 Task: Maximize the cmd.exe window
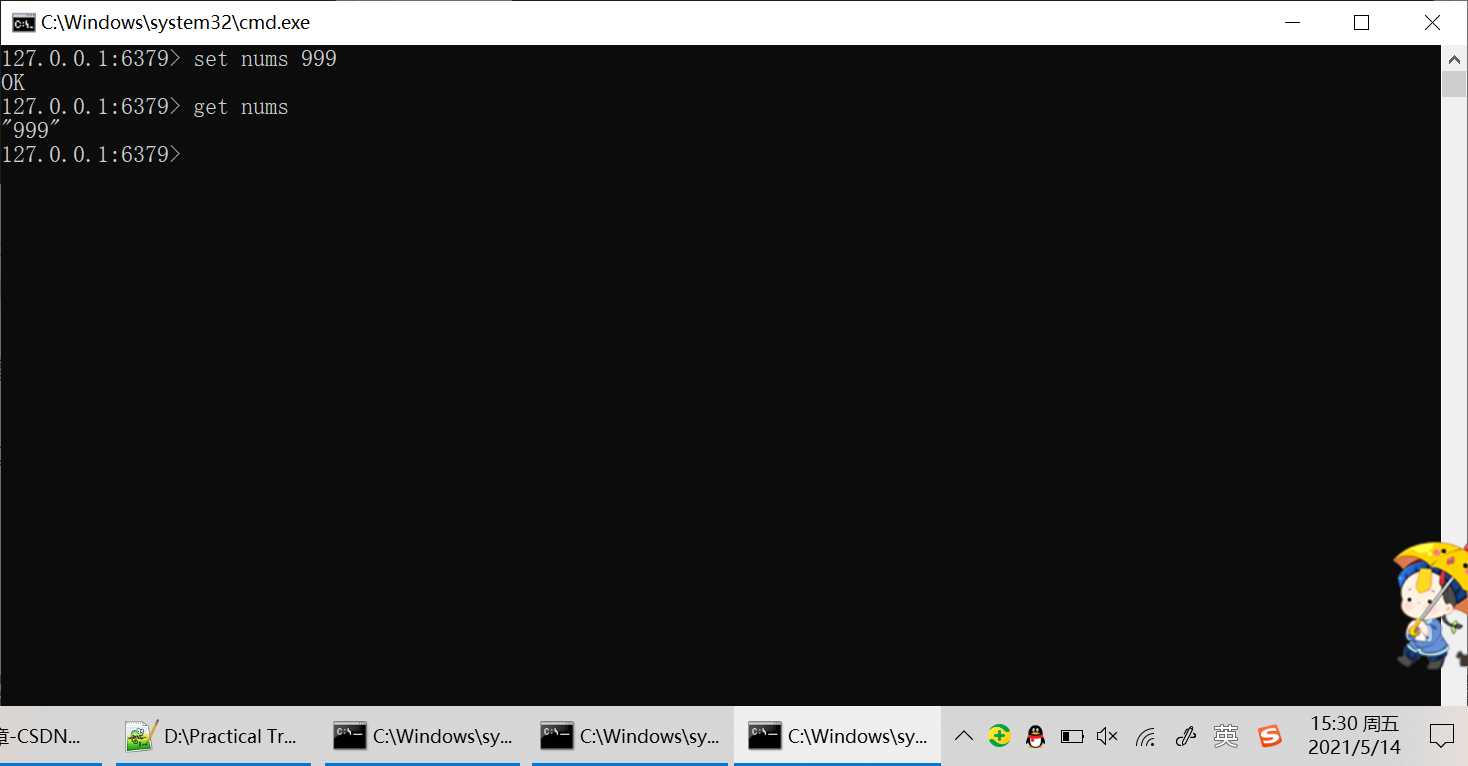tap(1361, 22)
